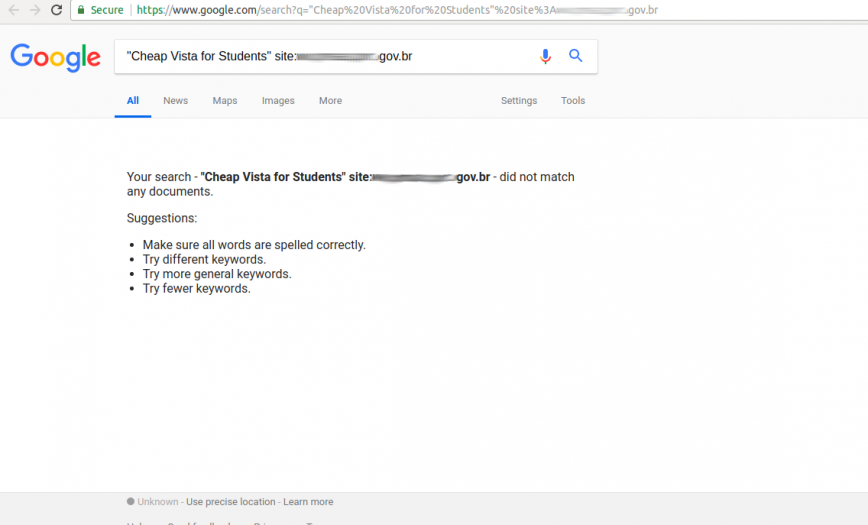Image resolution: width=868 pixels, height=525 pixels.
Task: Click the green Secure padlock icon
Action: 80,10
